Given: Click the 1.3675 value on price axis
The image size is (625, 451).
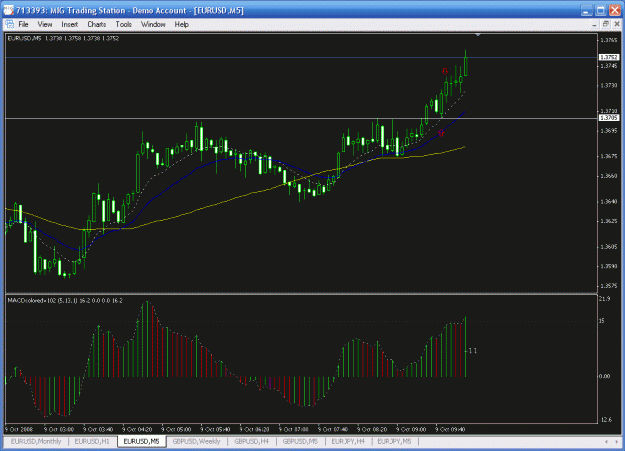Looking at the screenshot, I should 609,156.
